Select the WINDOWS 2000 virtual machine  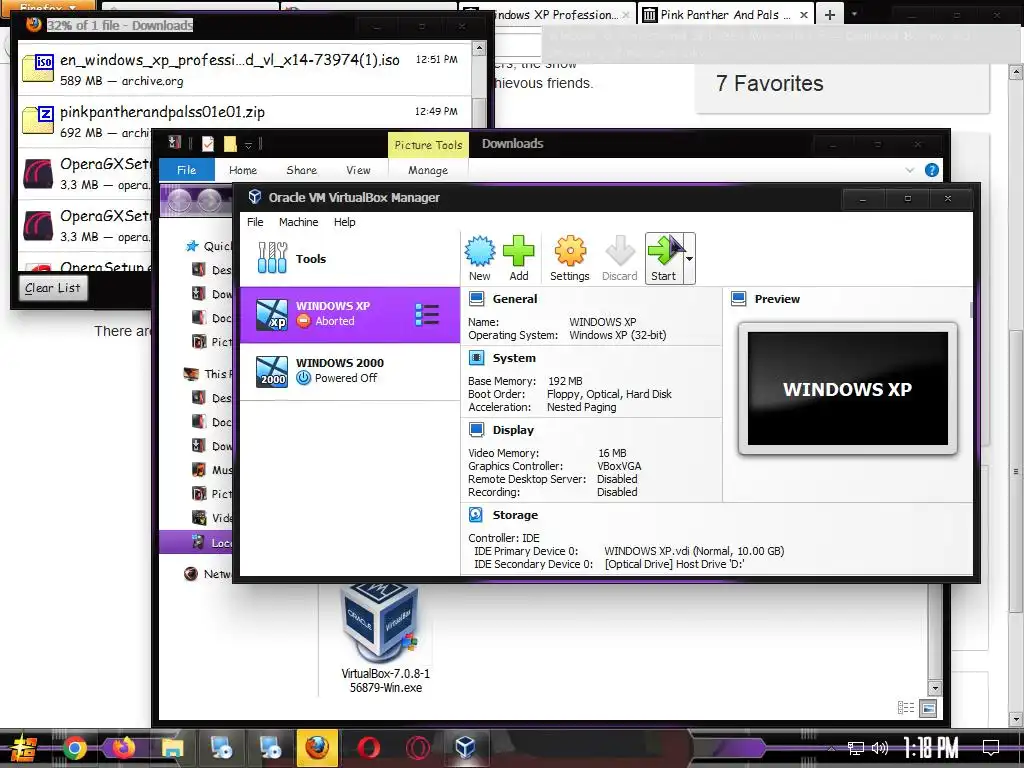(350, 371)
